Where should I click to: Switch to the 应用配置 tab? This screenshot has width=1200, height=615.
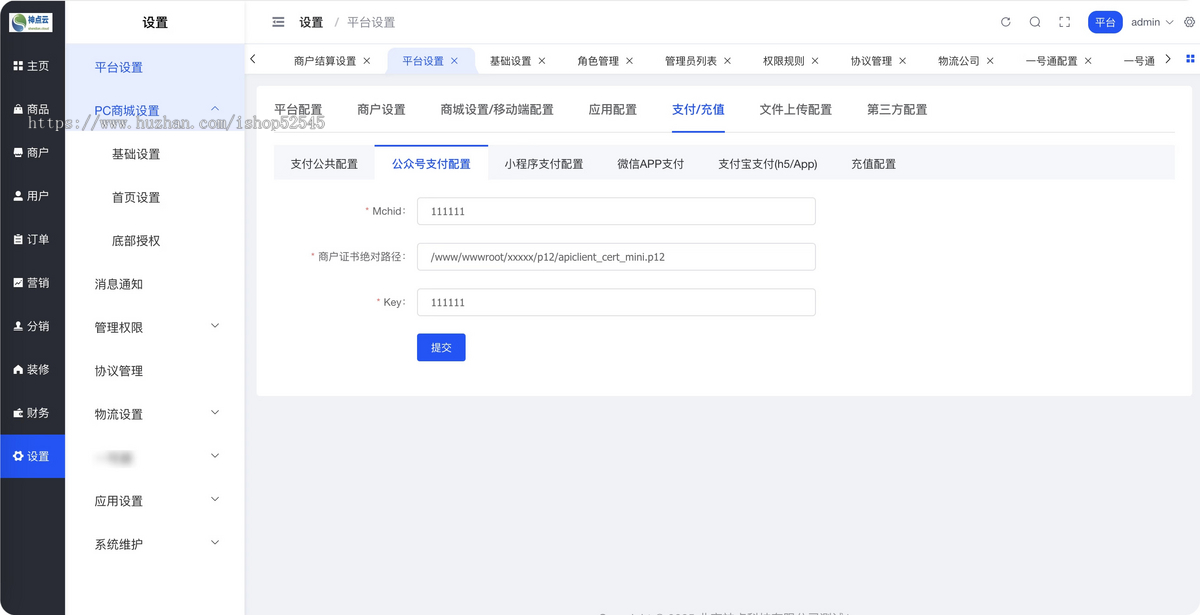613,109
